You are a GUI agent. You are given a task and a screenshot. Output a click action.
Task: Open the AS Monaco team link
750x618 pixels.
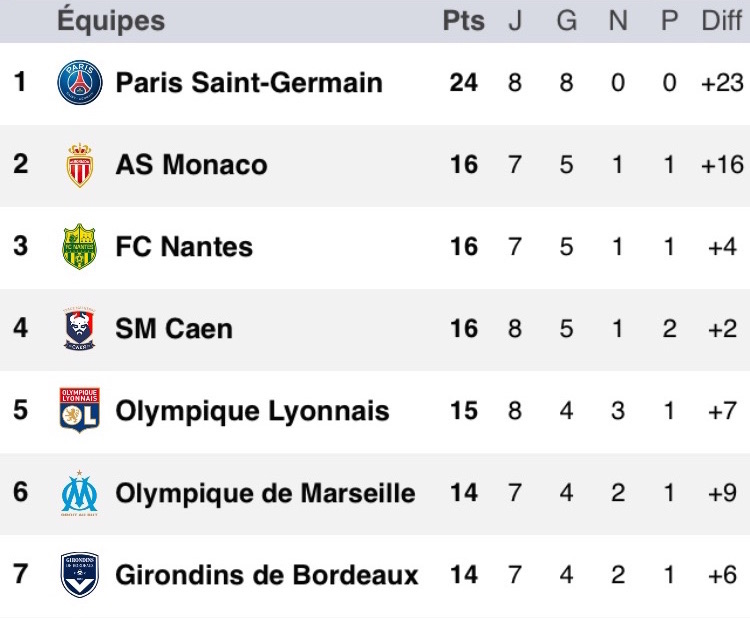pos(191,165)
